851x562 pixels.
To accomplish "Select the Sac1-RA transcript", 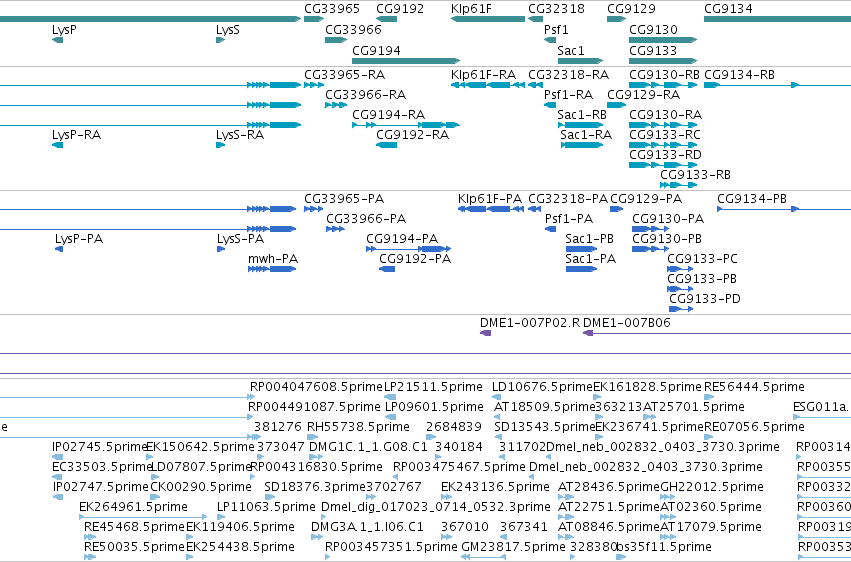I will click(582, 145).
